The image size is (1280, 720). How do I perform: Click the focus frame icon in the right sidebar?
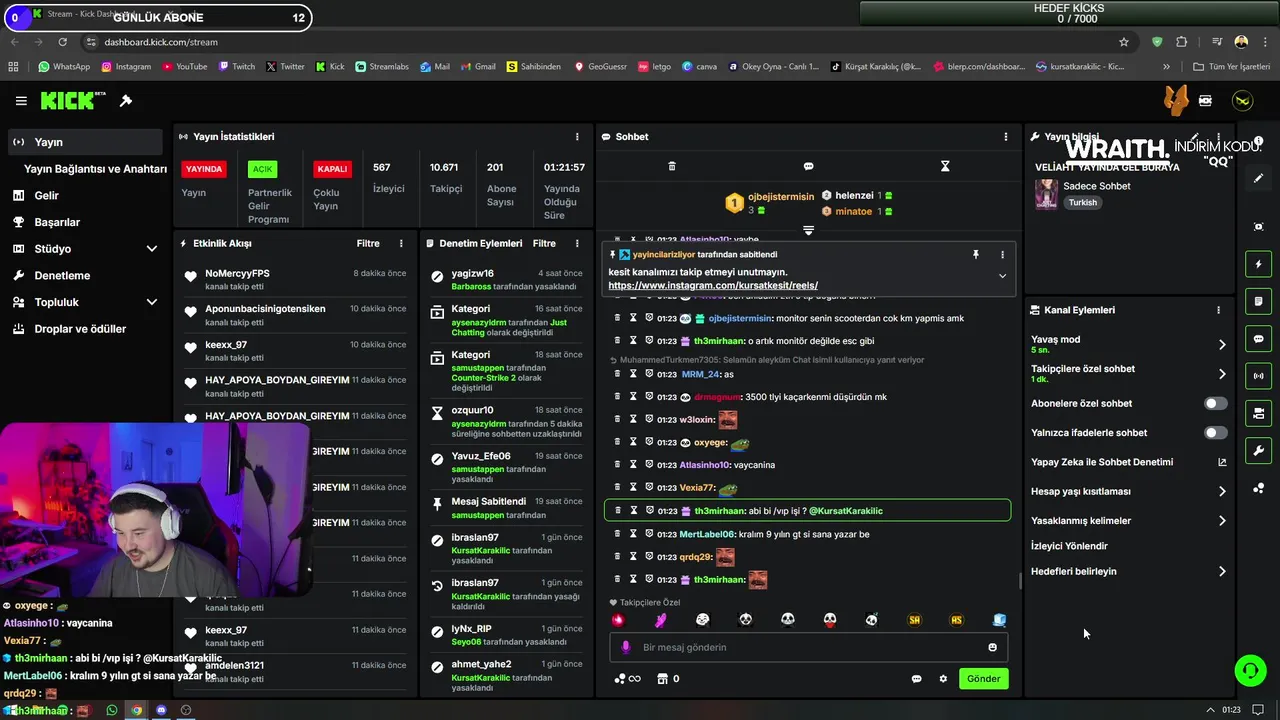tap(1259, 227)
